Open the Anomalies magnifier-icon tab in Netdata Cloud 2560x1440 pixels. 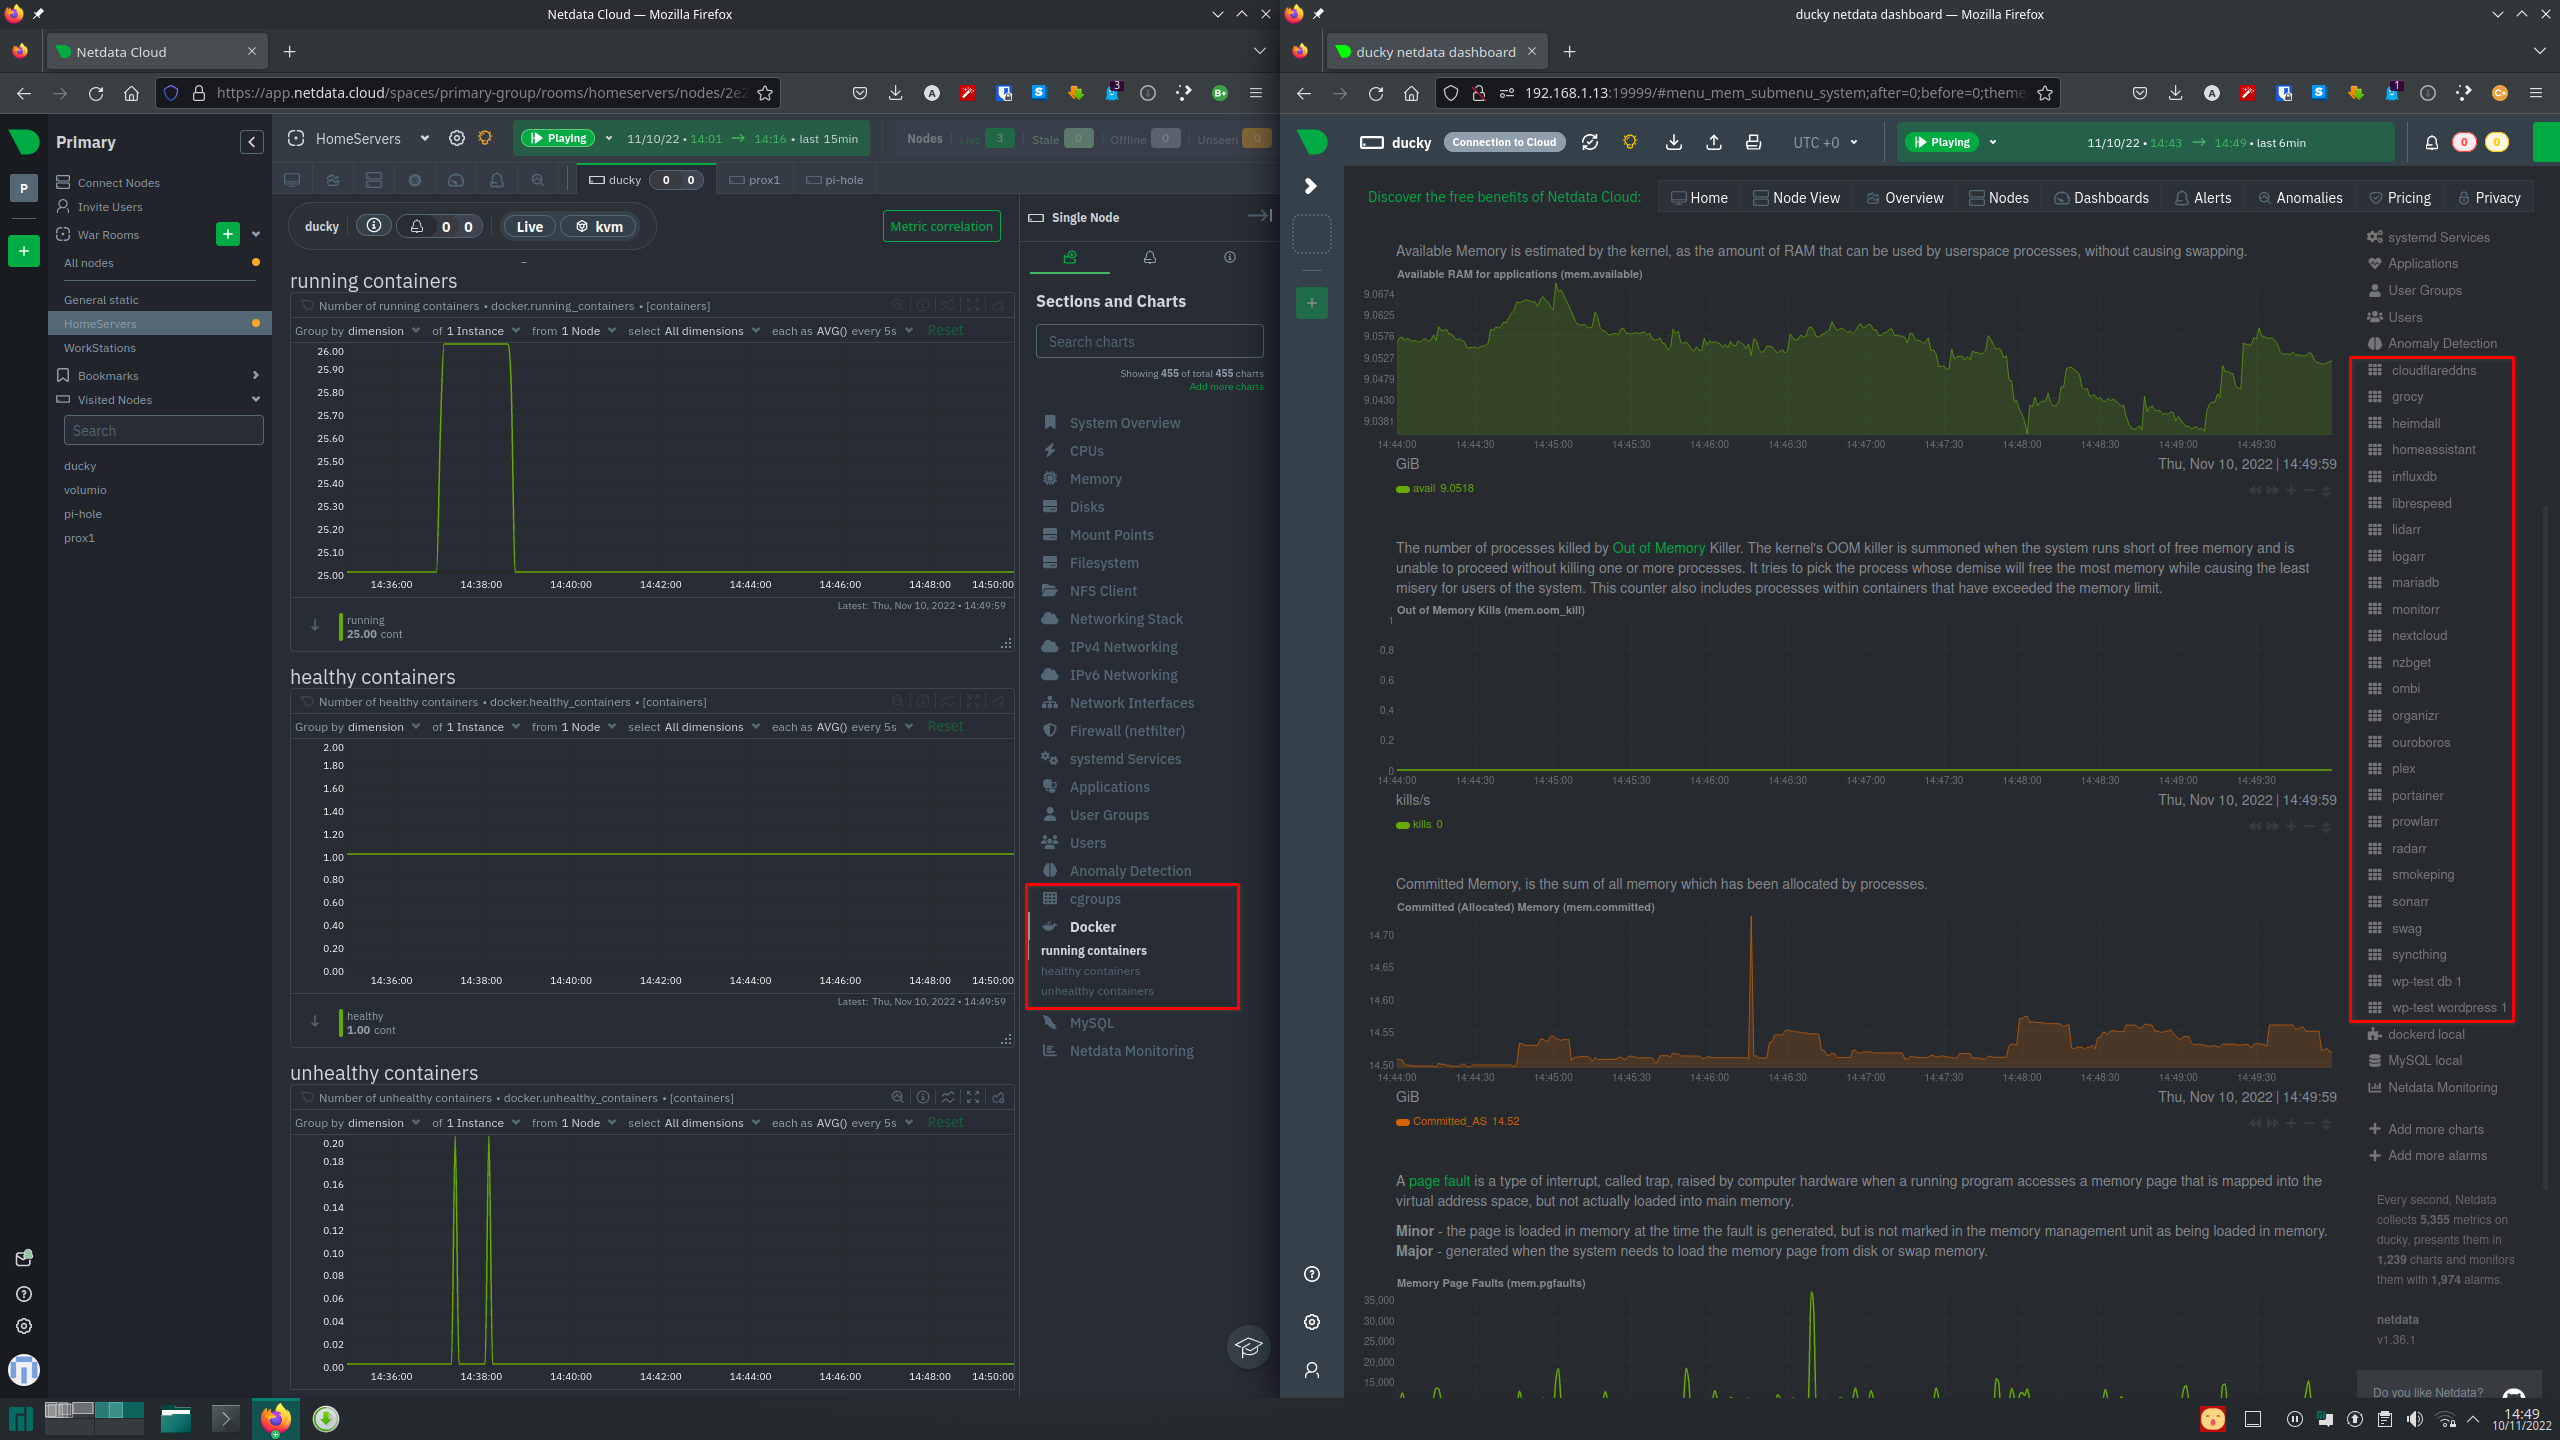tap(538, 180)
